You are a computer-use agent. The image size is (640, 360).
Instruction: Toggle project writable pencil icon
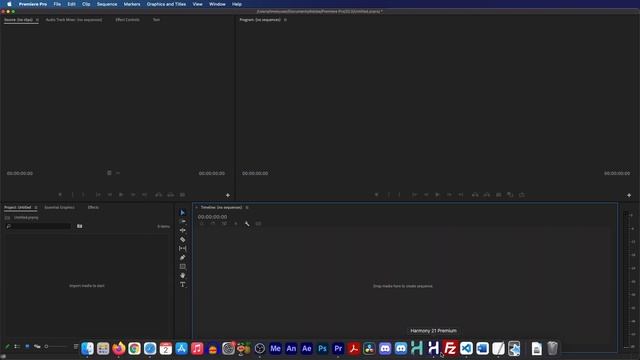(7, 347)
